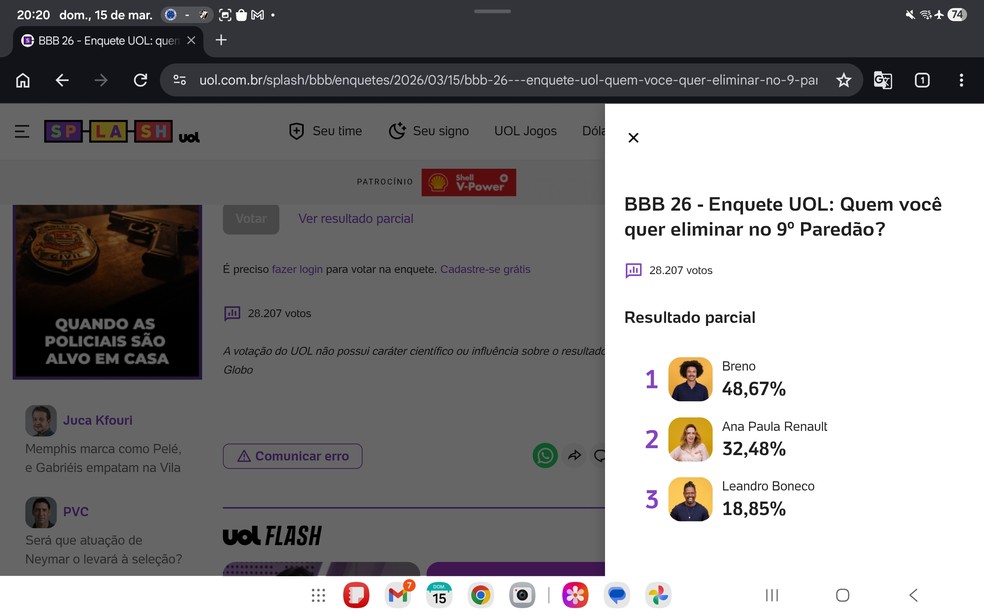Click Breno's contestant thumbnail
The height and width of the screenshot is (615, 984).
(690, 378)
